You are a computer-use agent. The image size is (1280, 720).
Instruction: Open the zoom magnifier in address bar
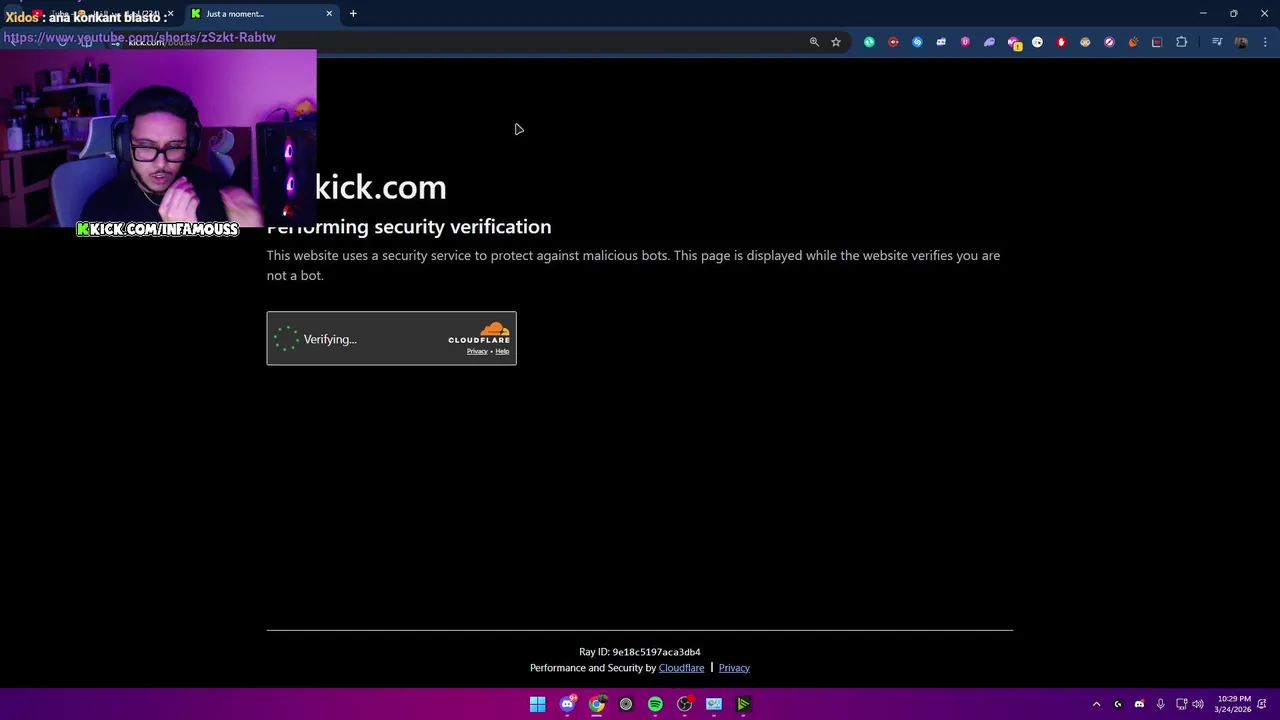[814, 42]
